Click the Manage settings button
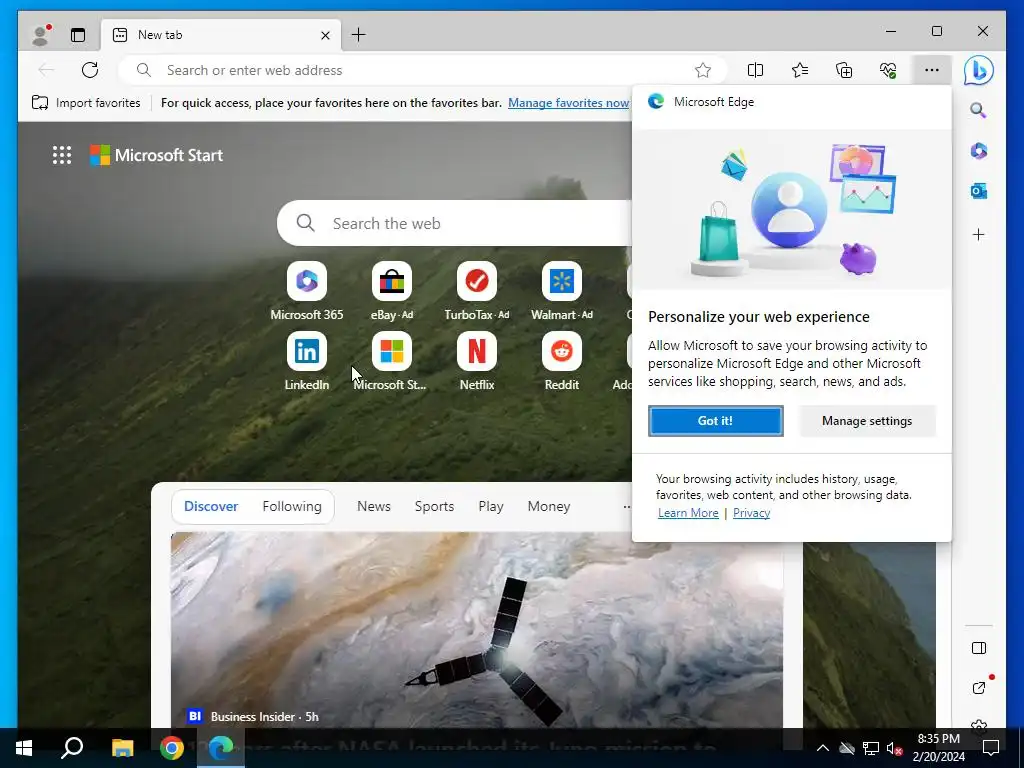 click(867, 421)
